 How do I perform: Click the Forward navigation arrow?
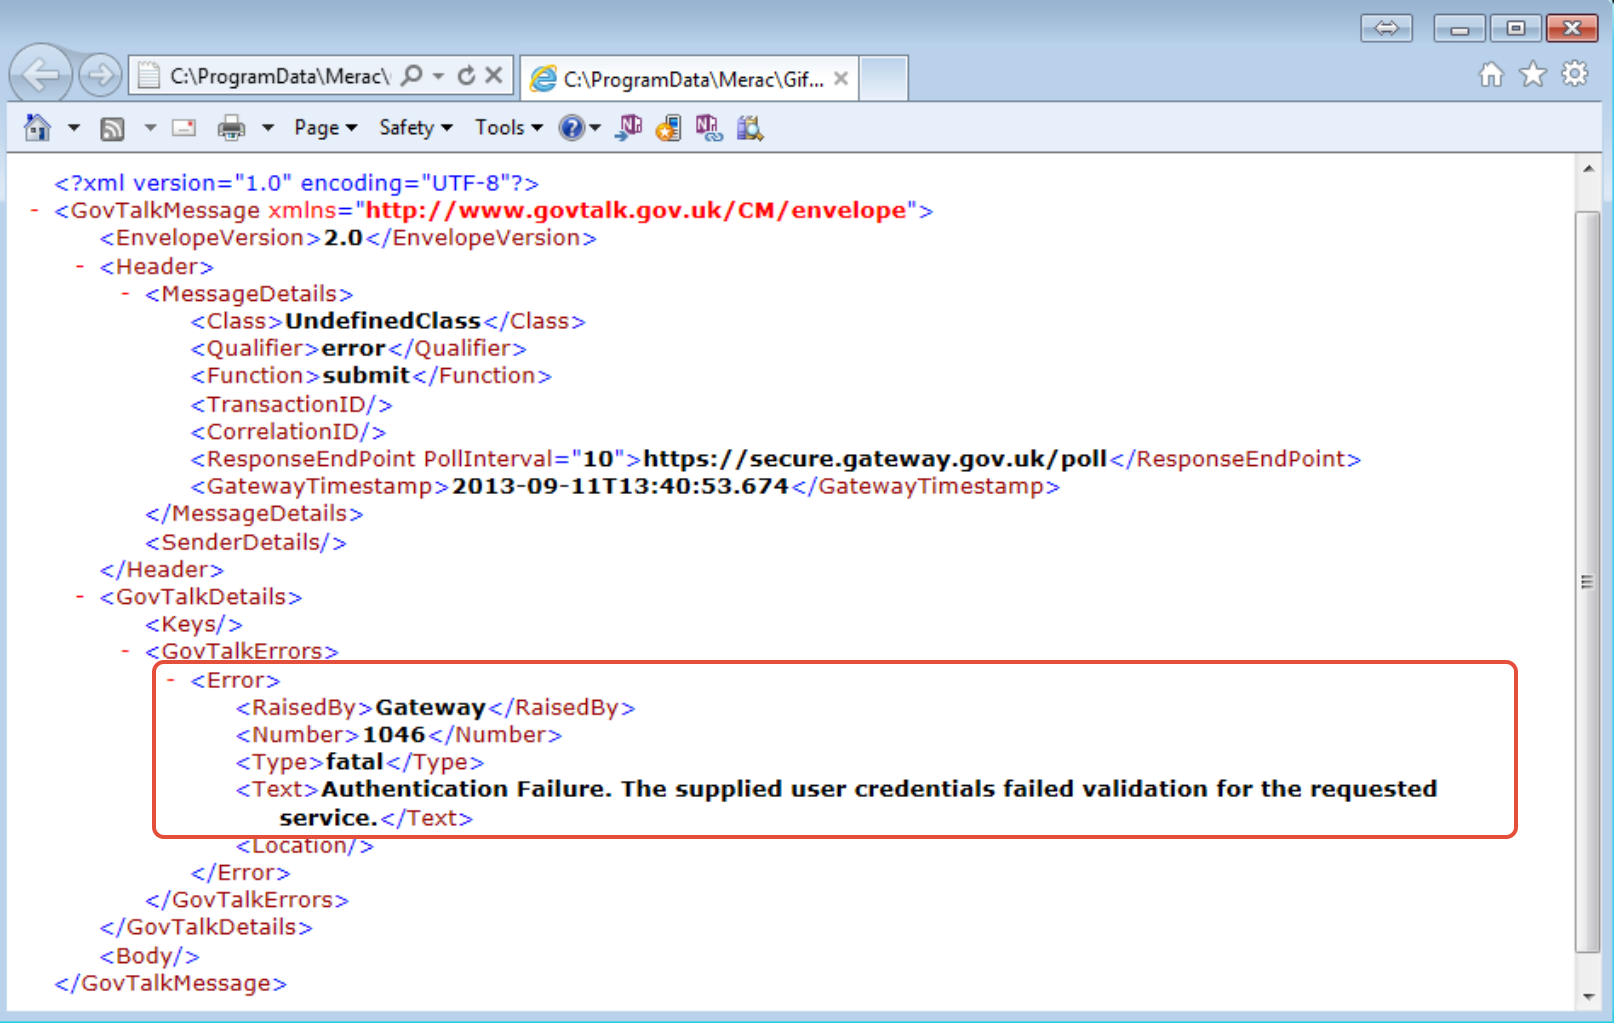coord(100,75)
